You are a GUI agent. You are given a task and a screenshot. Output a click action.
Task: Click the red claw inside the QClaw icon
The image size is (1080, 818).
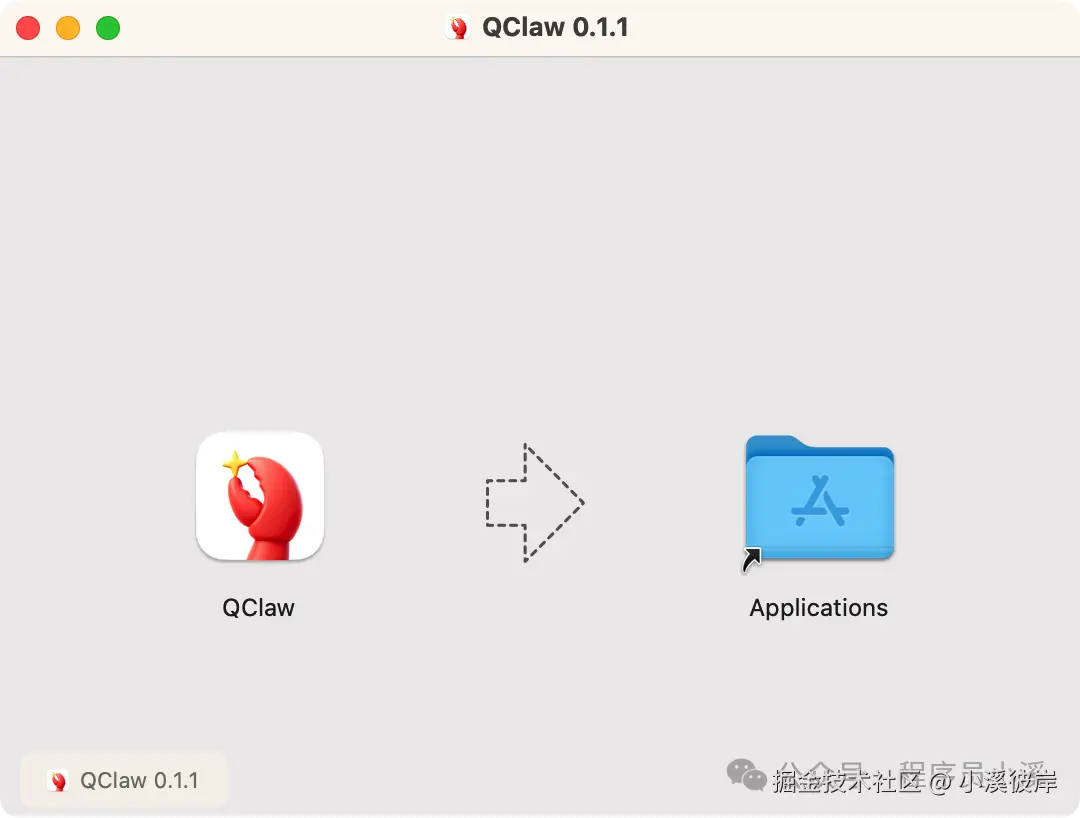click(x=266, y=509)
